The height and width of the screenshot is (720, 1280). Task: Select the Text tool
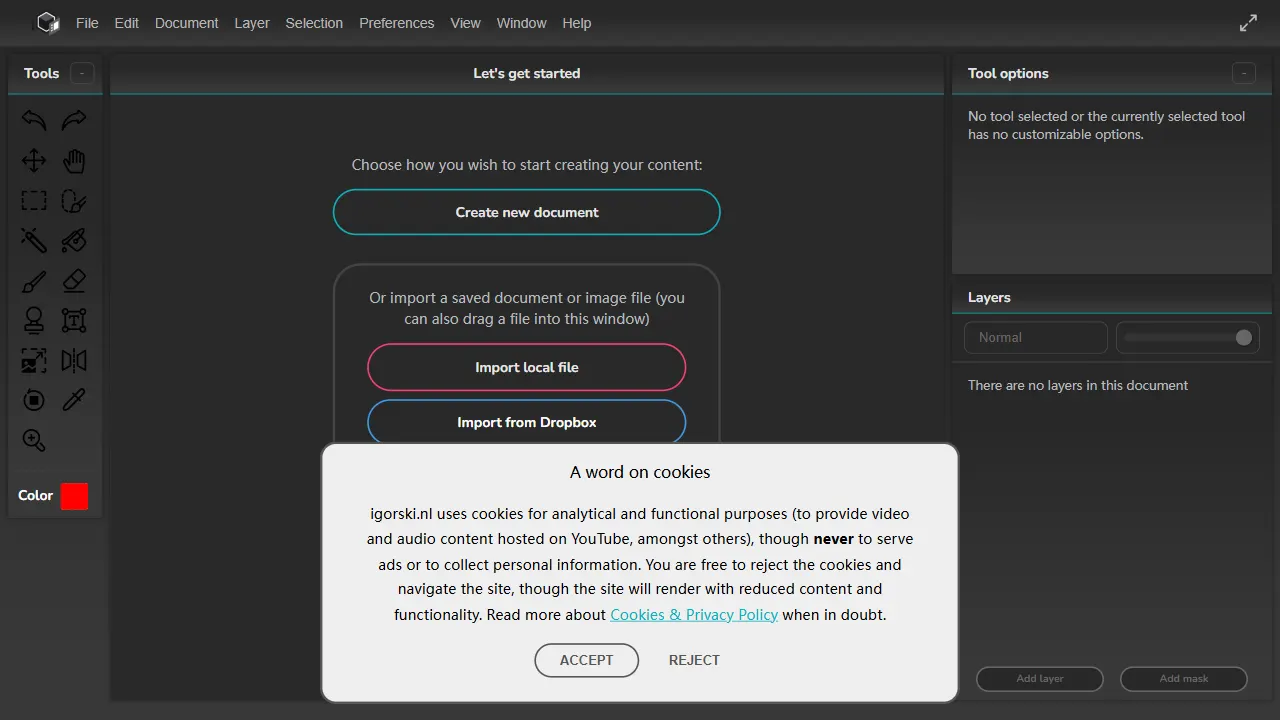click(x=74, y=321)
